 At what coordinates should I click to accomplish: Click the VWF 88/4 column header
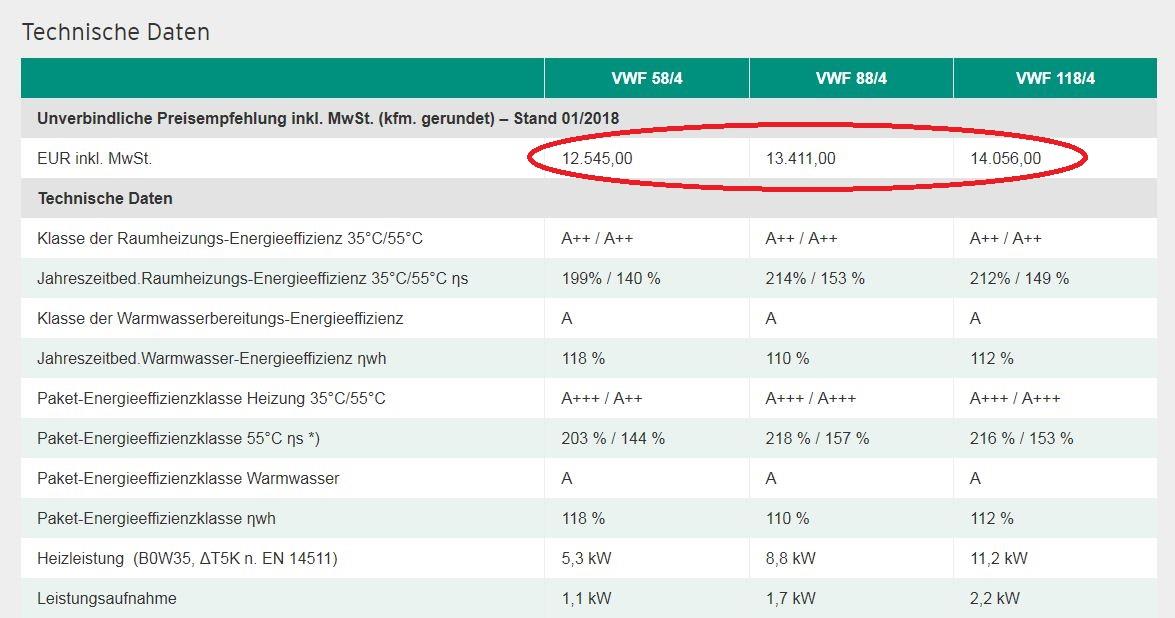[851, 78]
